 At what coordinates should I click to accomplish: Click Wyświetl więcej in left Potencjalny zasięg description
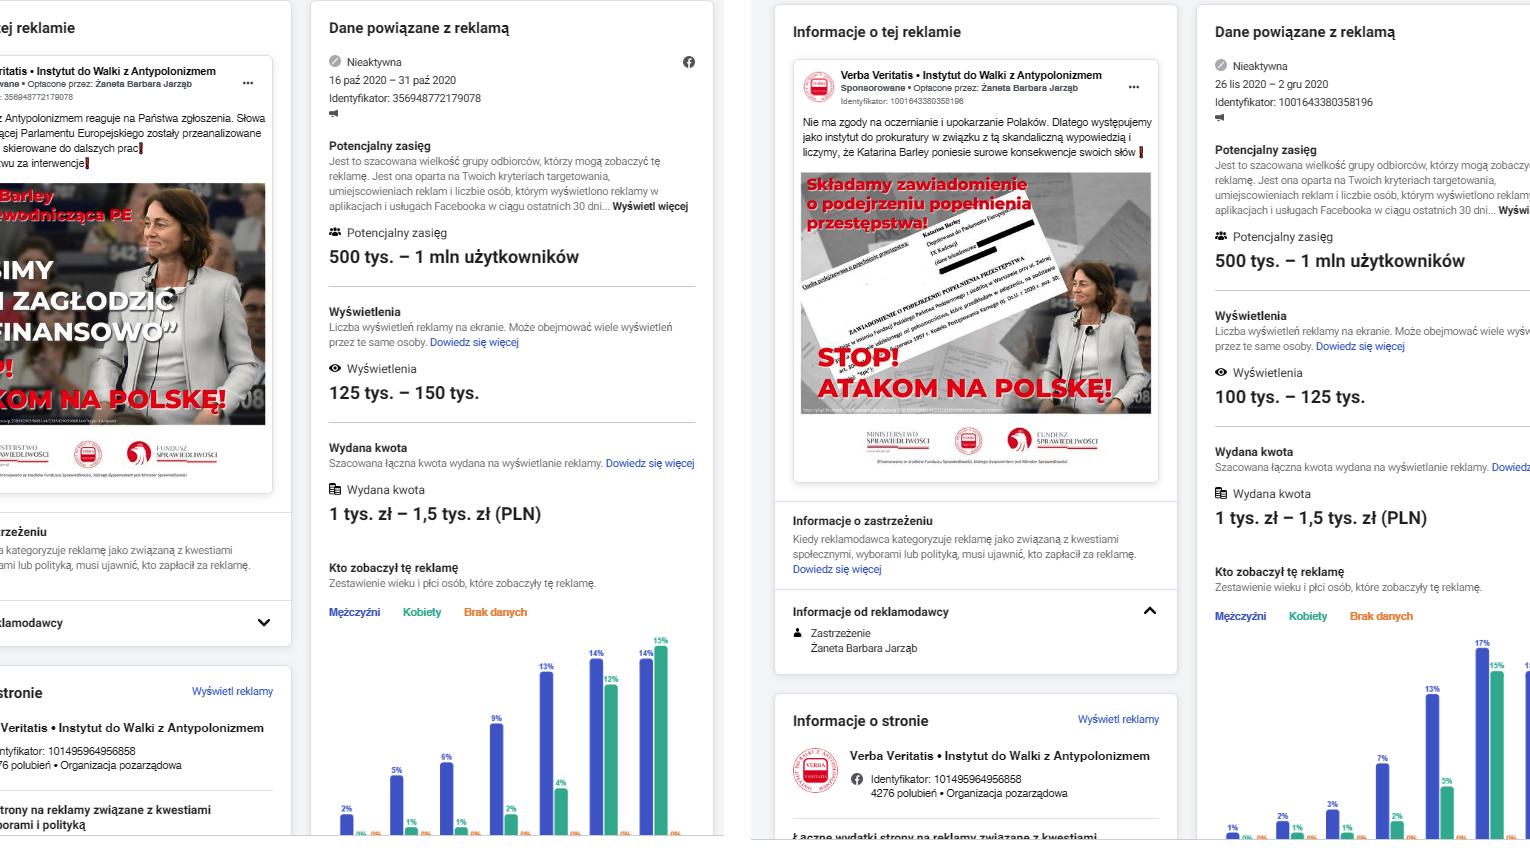[x=650, y=206]
